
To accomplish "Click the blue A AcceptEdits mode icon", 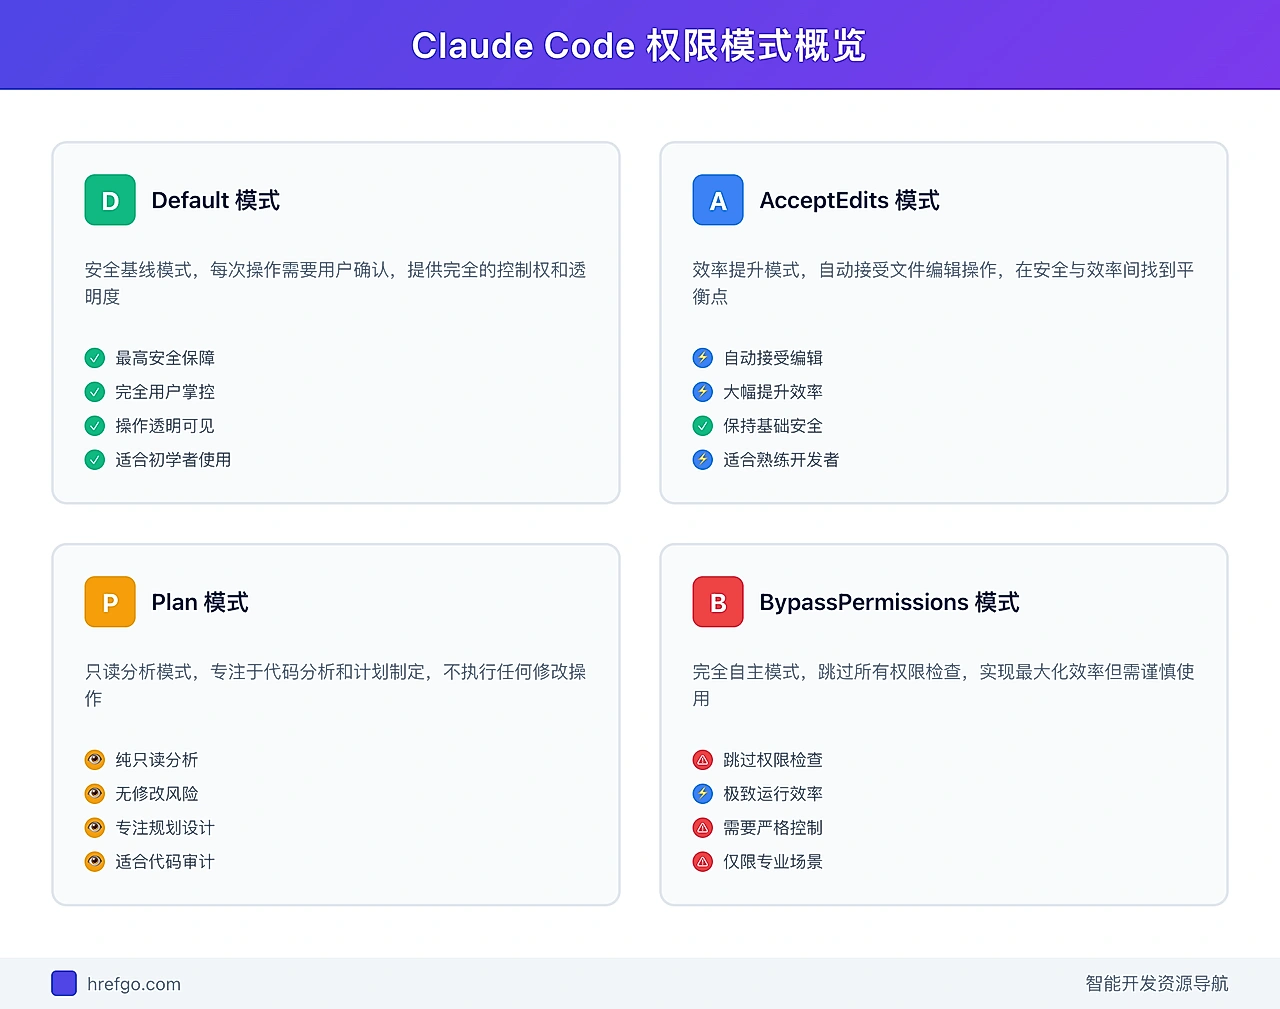I will tap(718, 200).
